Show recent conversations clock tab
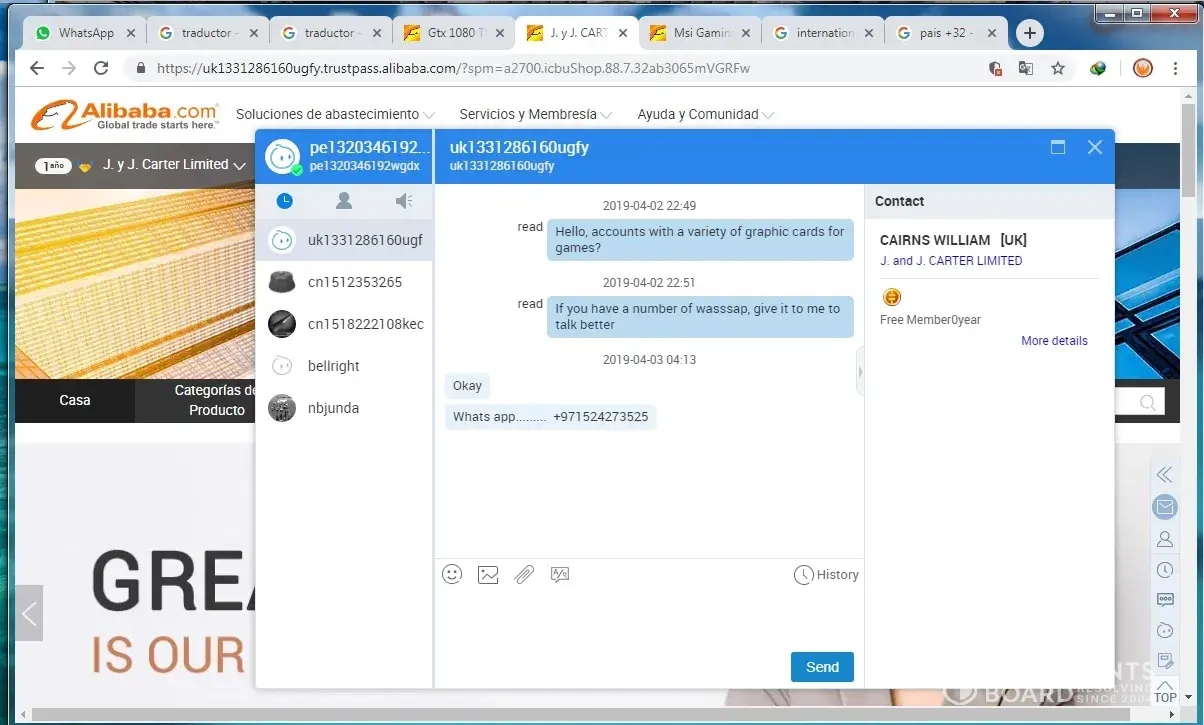This screenshot has width=1204, height=725. (x=285, y=201)
